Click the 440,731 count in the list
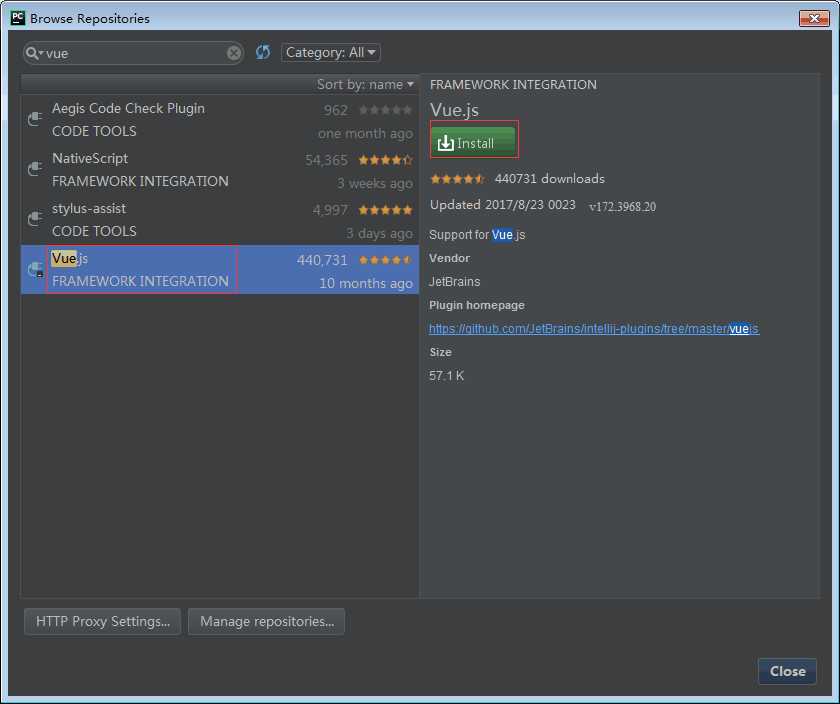The width and height of the screenshot is (840, 704). [322, 260]
